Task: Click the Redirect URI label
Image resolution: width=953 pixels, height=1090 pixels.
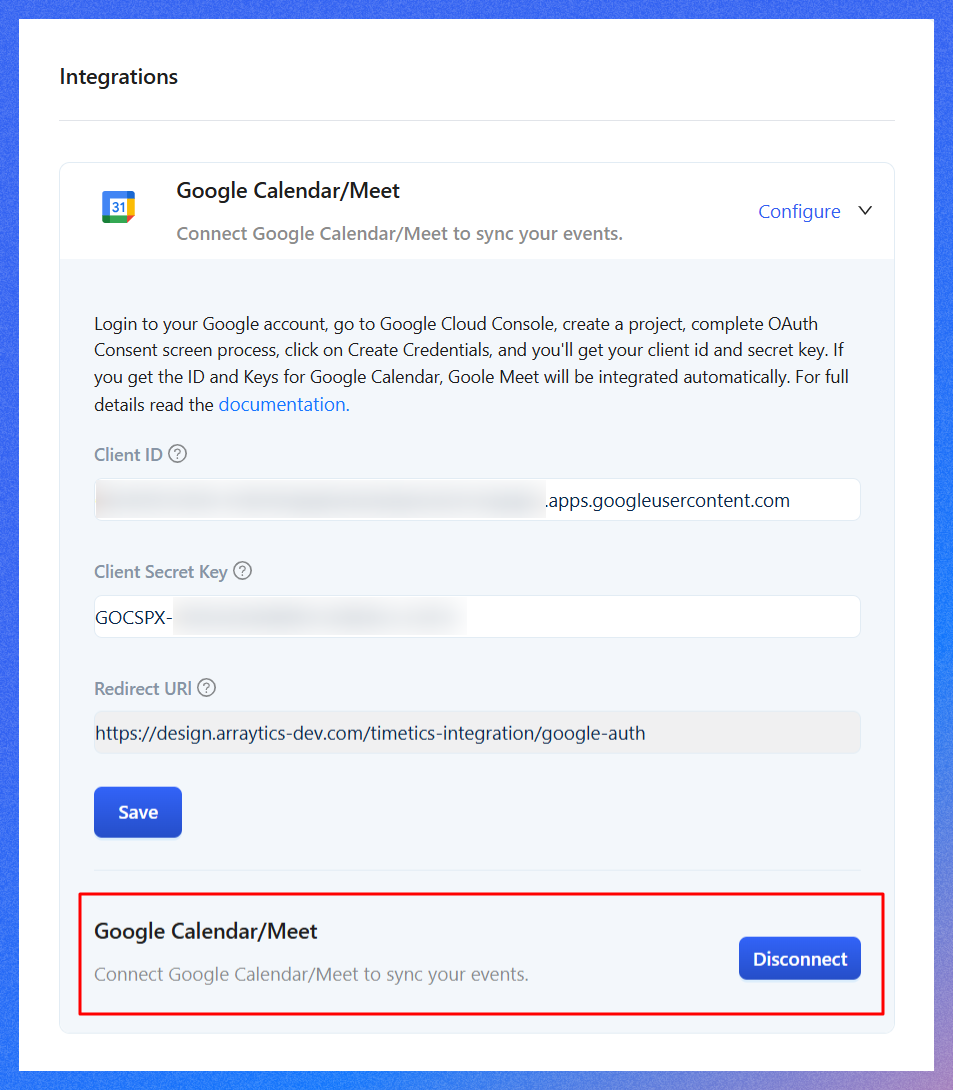Action: (142, 688)
